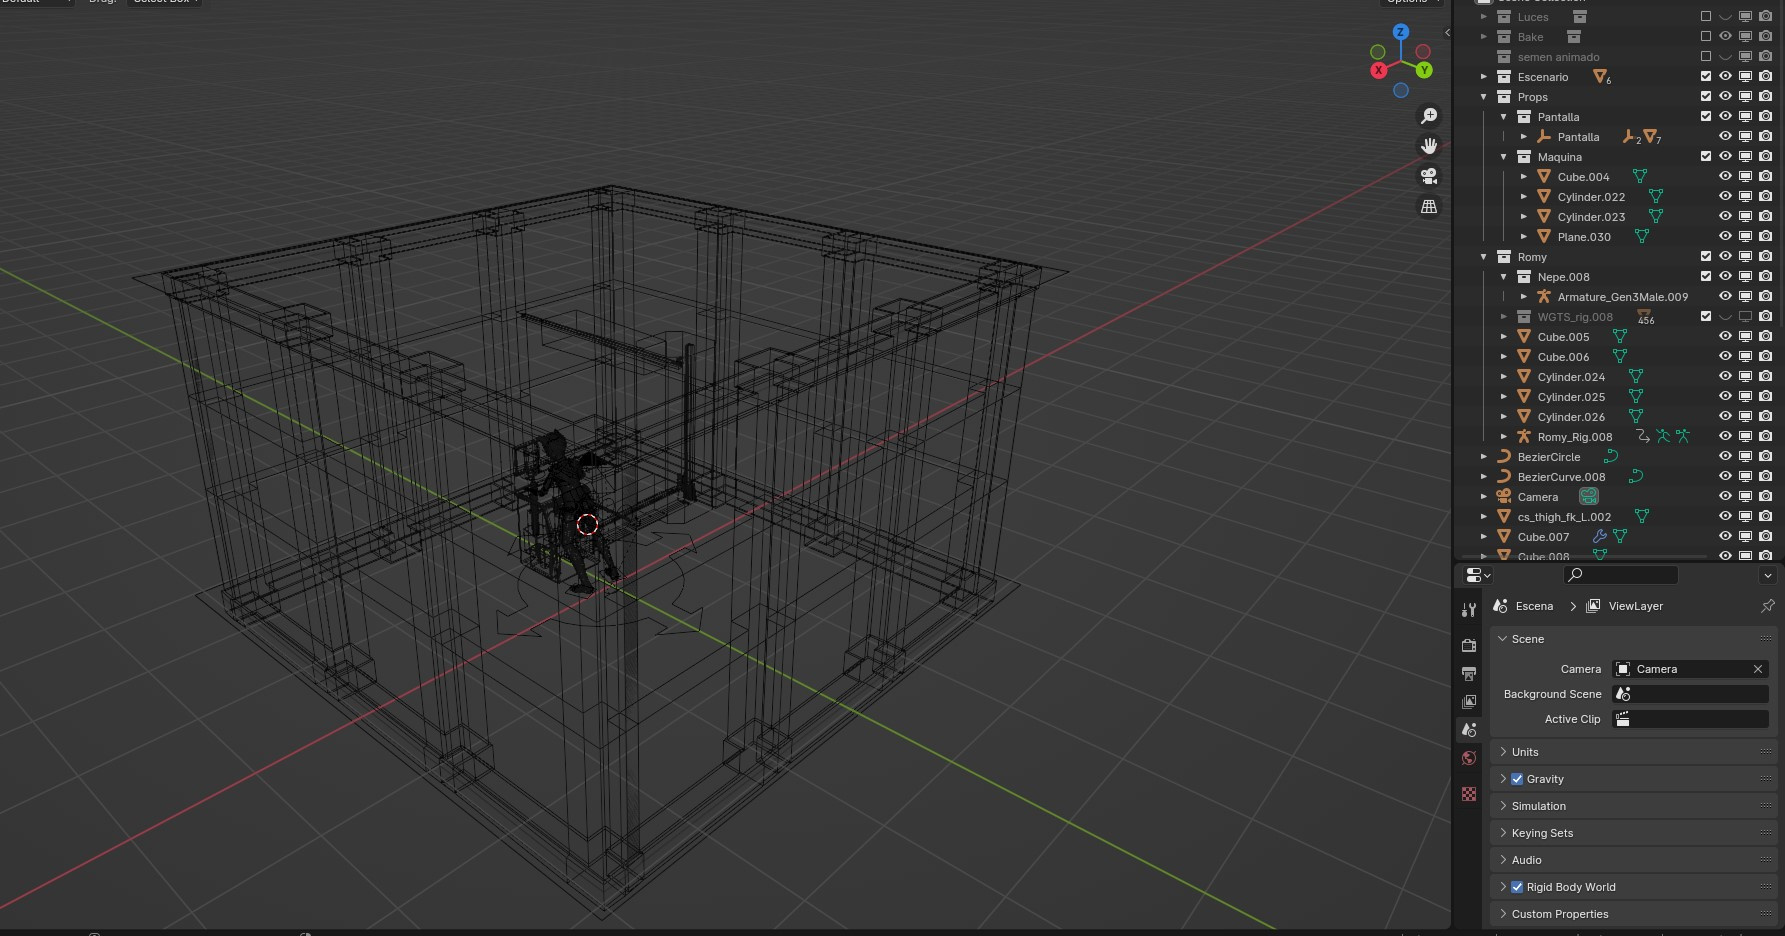The height and width of the screenshot is (936, 1785).
Task: Clear the Camera field with X button
Action: (x=1758, y=669)
